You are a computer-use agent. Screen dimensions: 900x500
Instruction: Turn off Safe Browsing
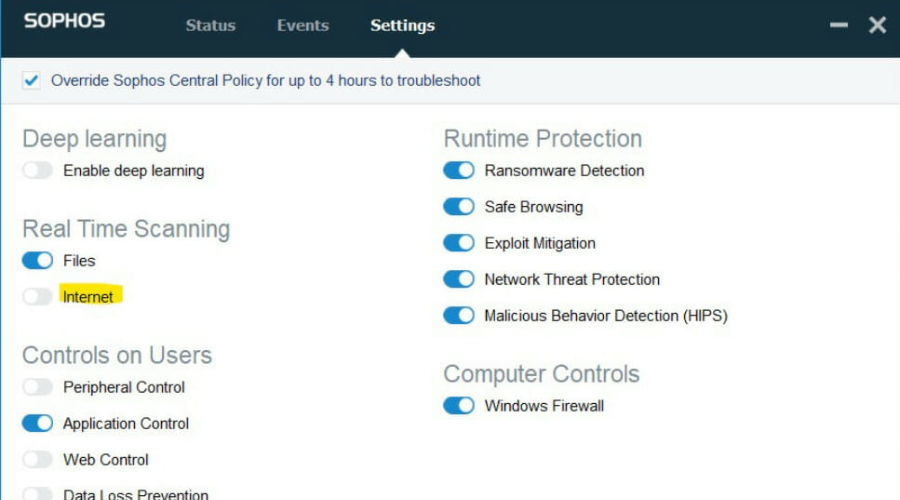[459, 207]
